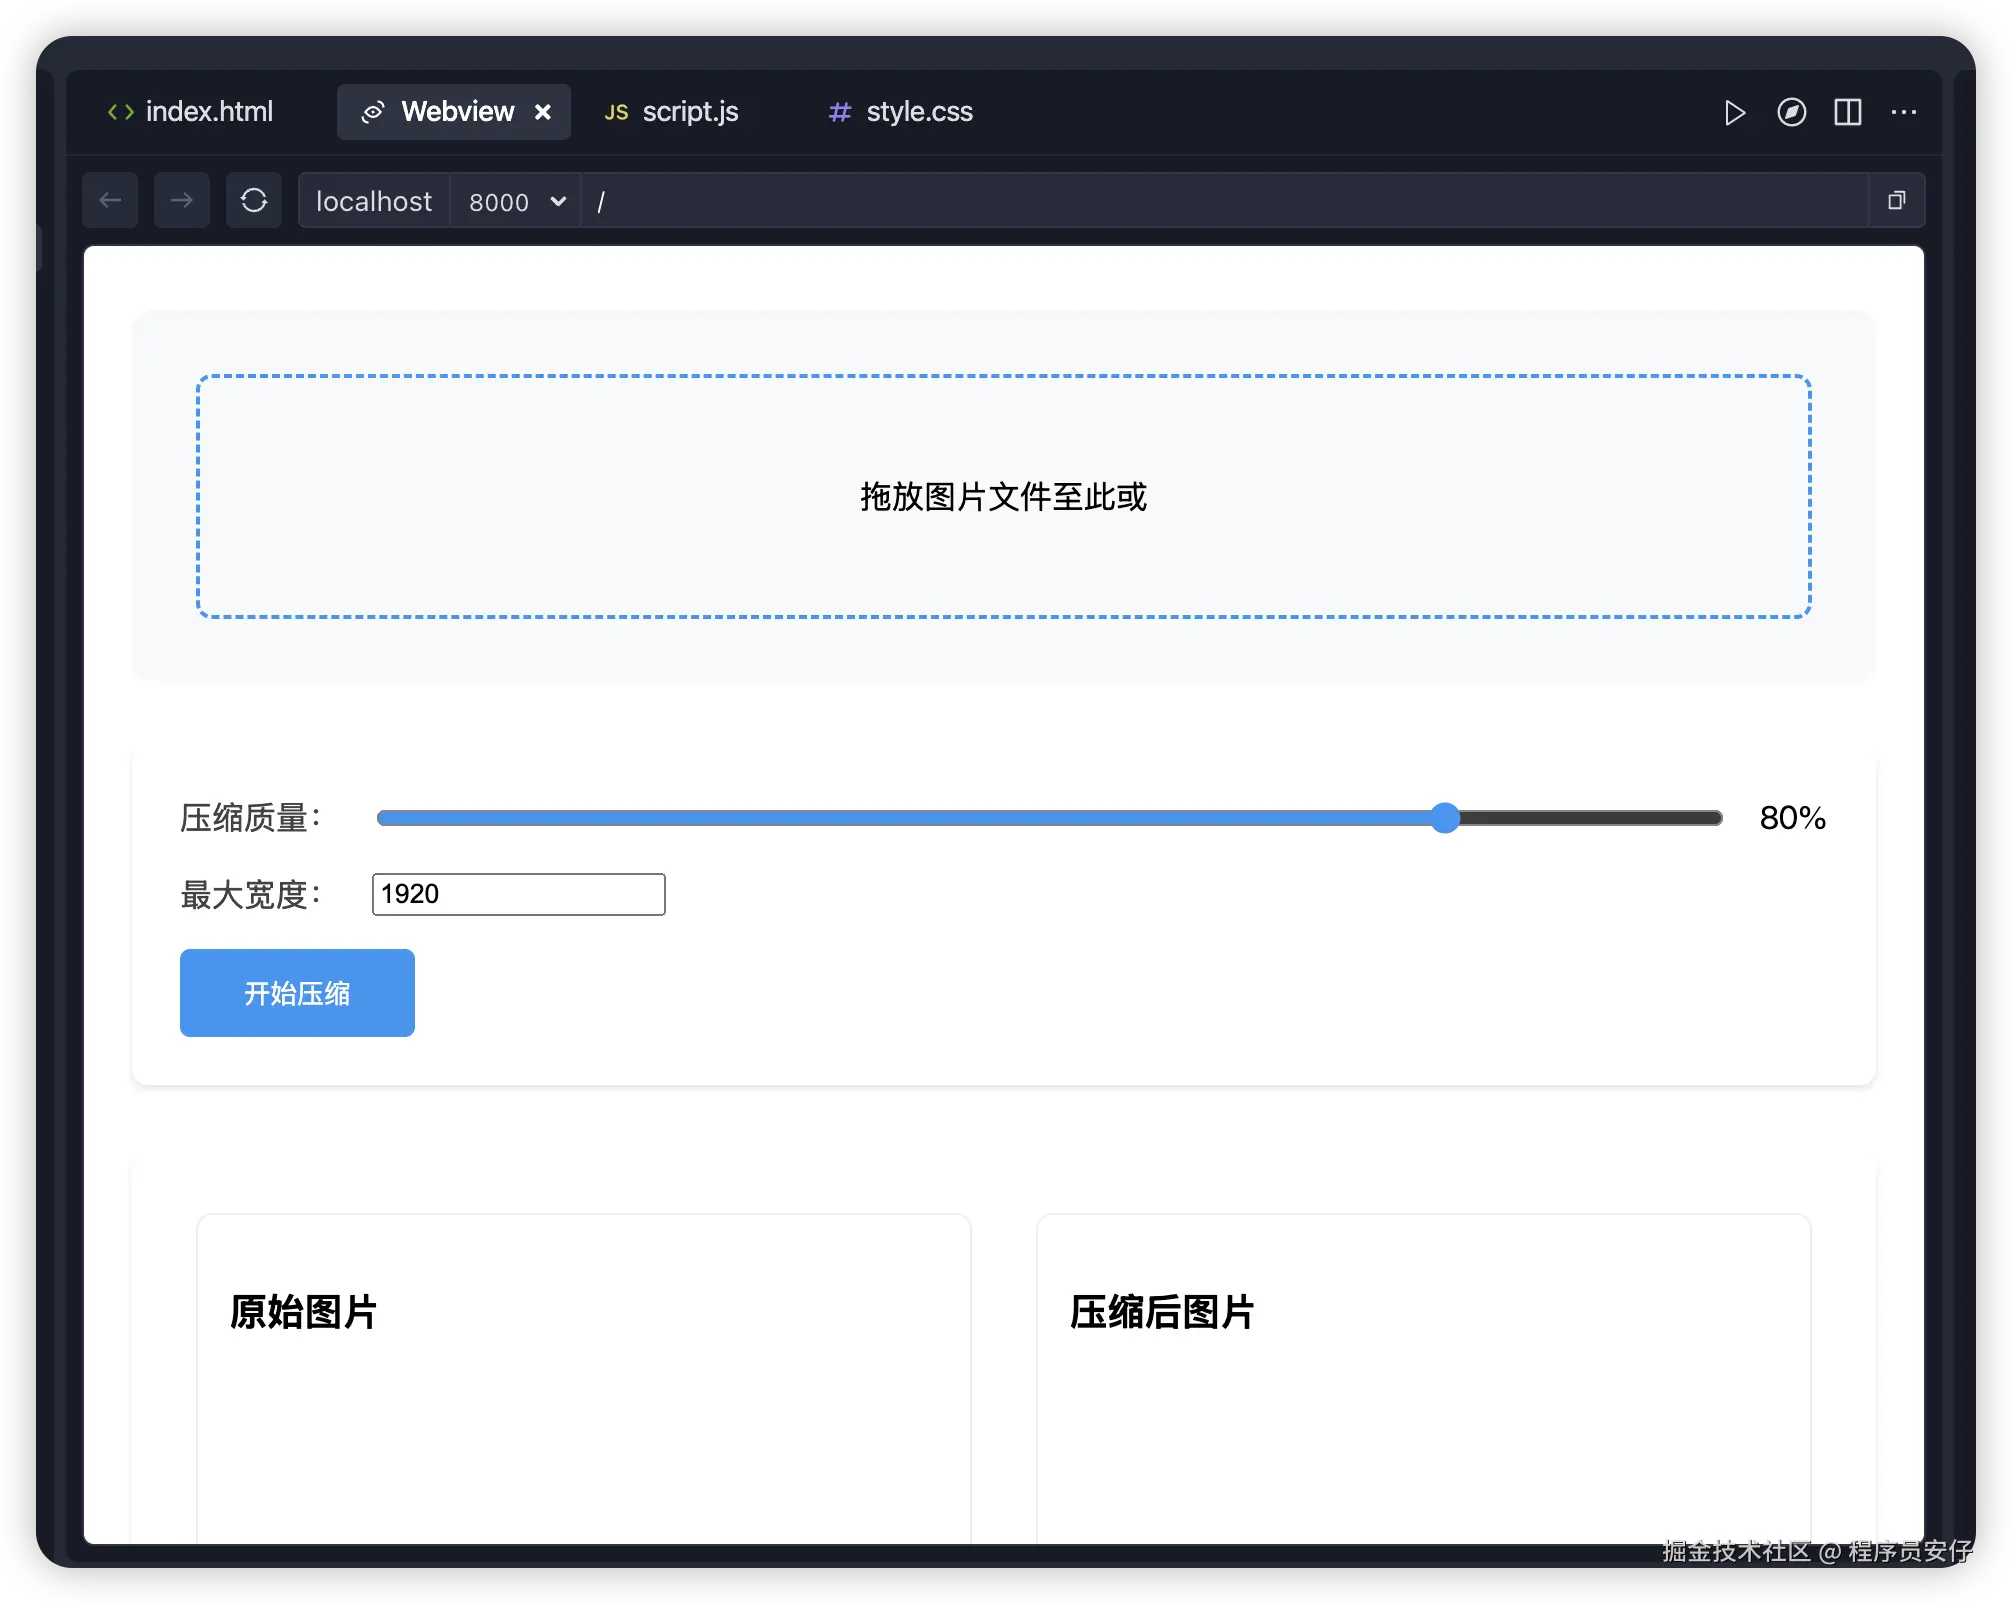Navigate forward using the right arrow icon
The height and width of the screenshot is (1604, 2012).
coord(181,200)
